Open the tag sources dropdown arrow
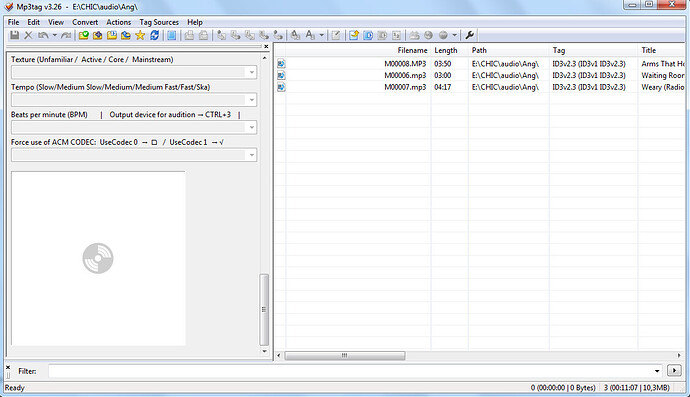The width and height of the screenshot is (690, 397). pos(455,35)
